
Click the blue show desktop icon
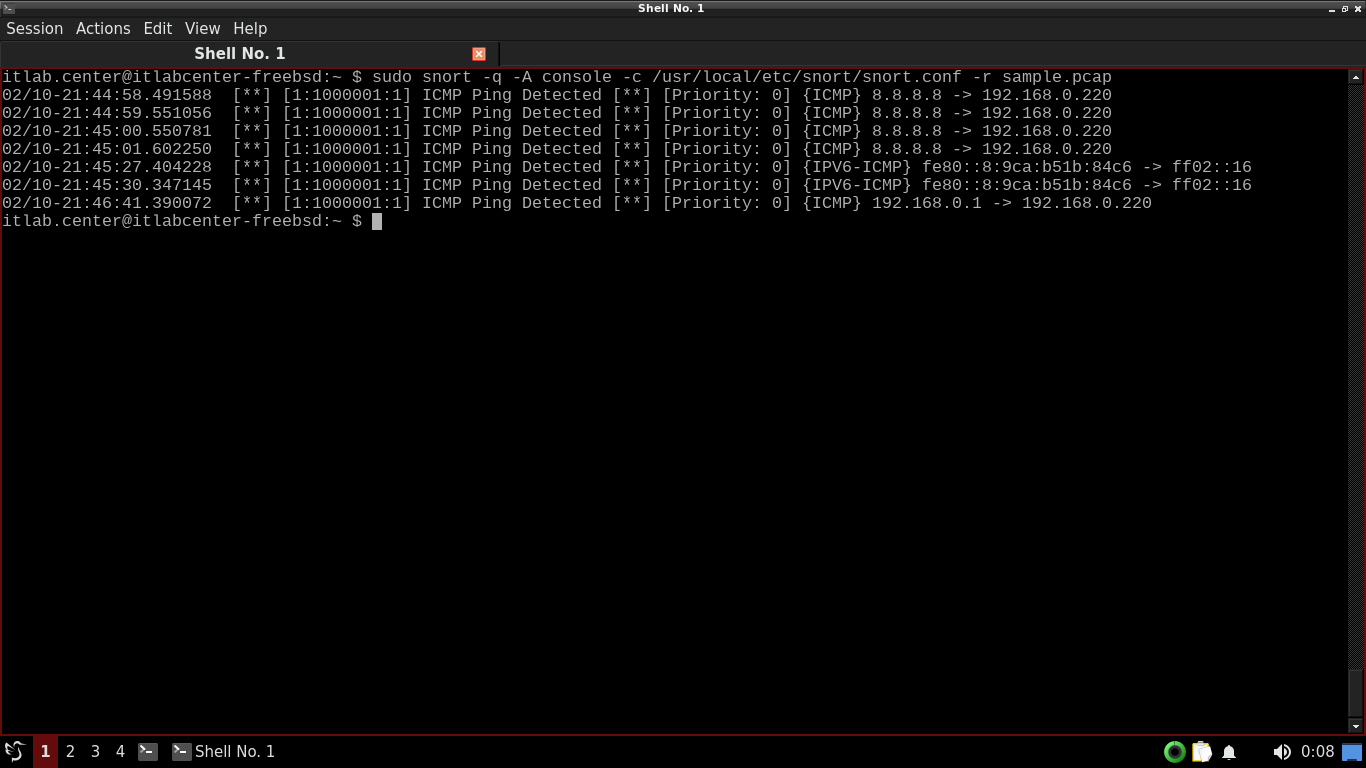tap(1352, 752)
